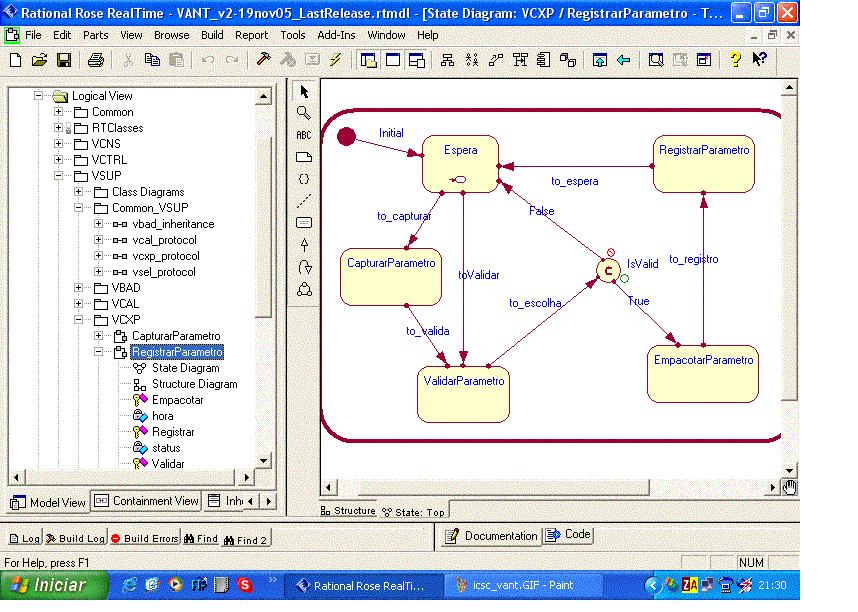Image resolution: width=858 pixels, height=612 pixels.
Task: Click the hand pan icon in corner
Action: click(789, 487)
